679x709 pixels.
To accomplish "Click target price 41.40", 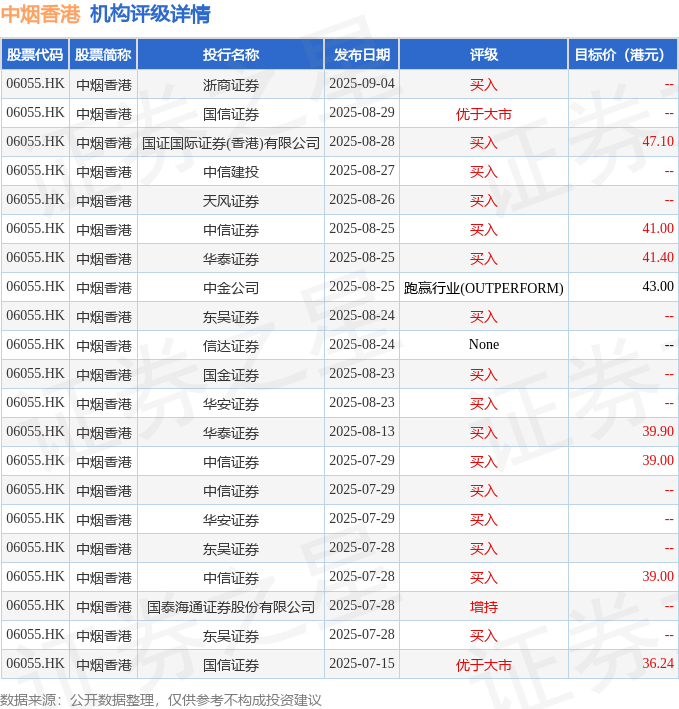I will 658,257.
